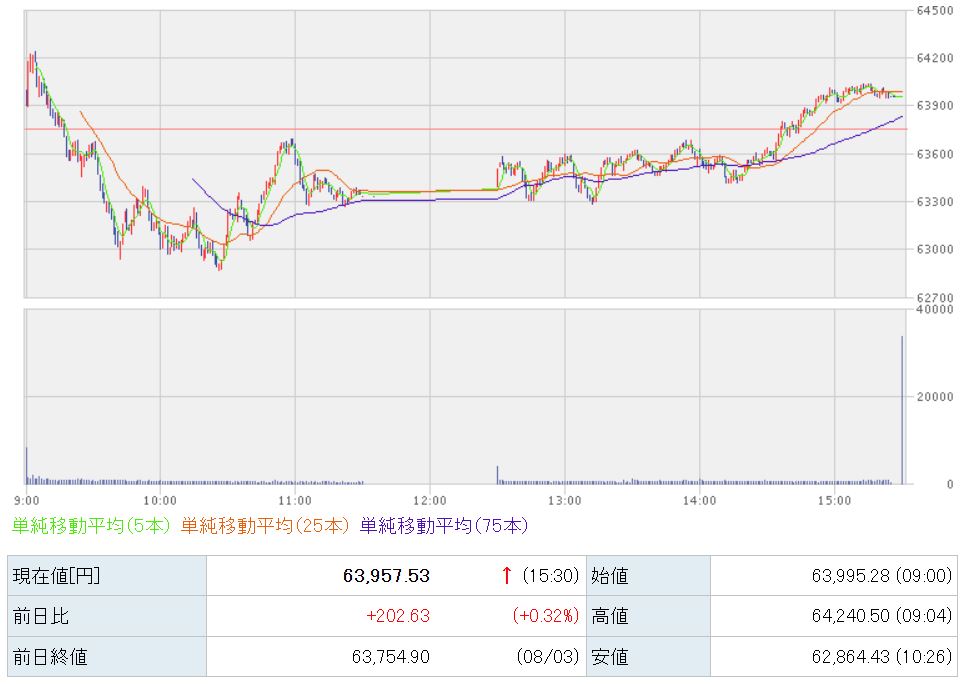Image resolution: width=966 pixels, height=684 pixels.
Task: Click the previous close 63,754.90
Action: pyautogui.click(x=391, y=657)
